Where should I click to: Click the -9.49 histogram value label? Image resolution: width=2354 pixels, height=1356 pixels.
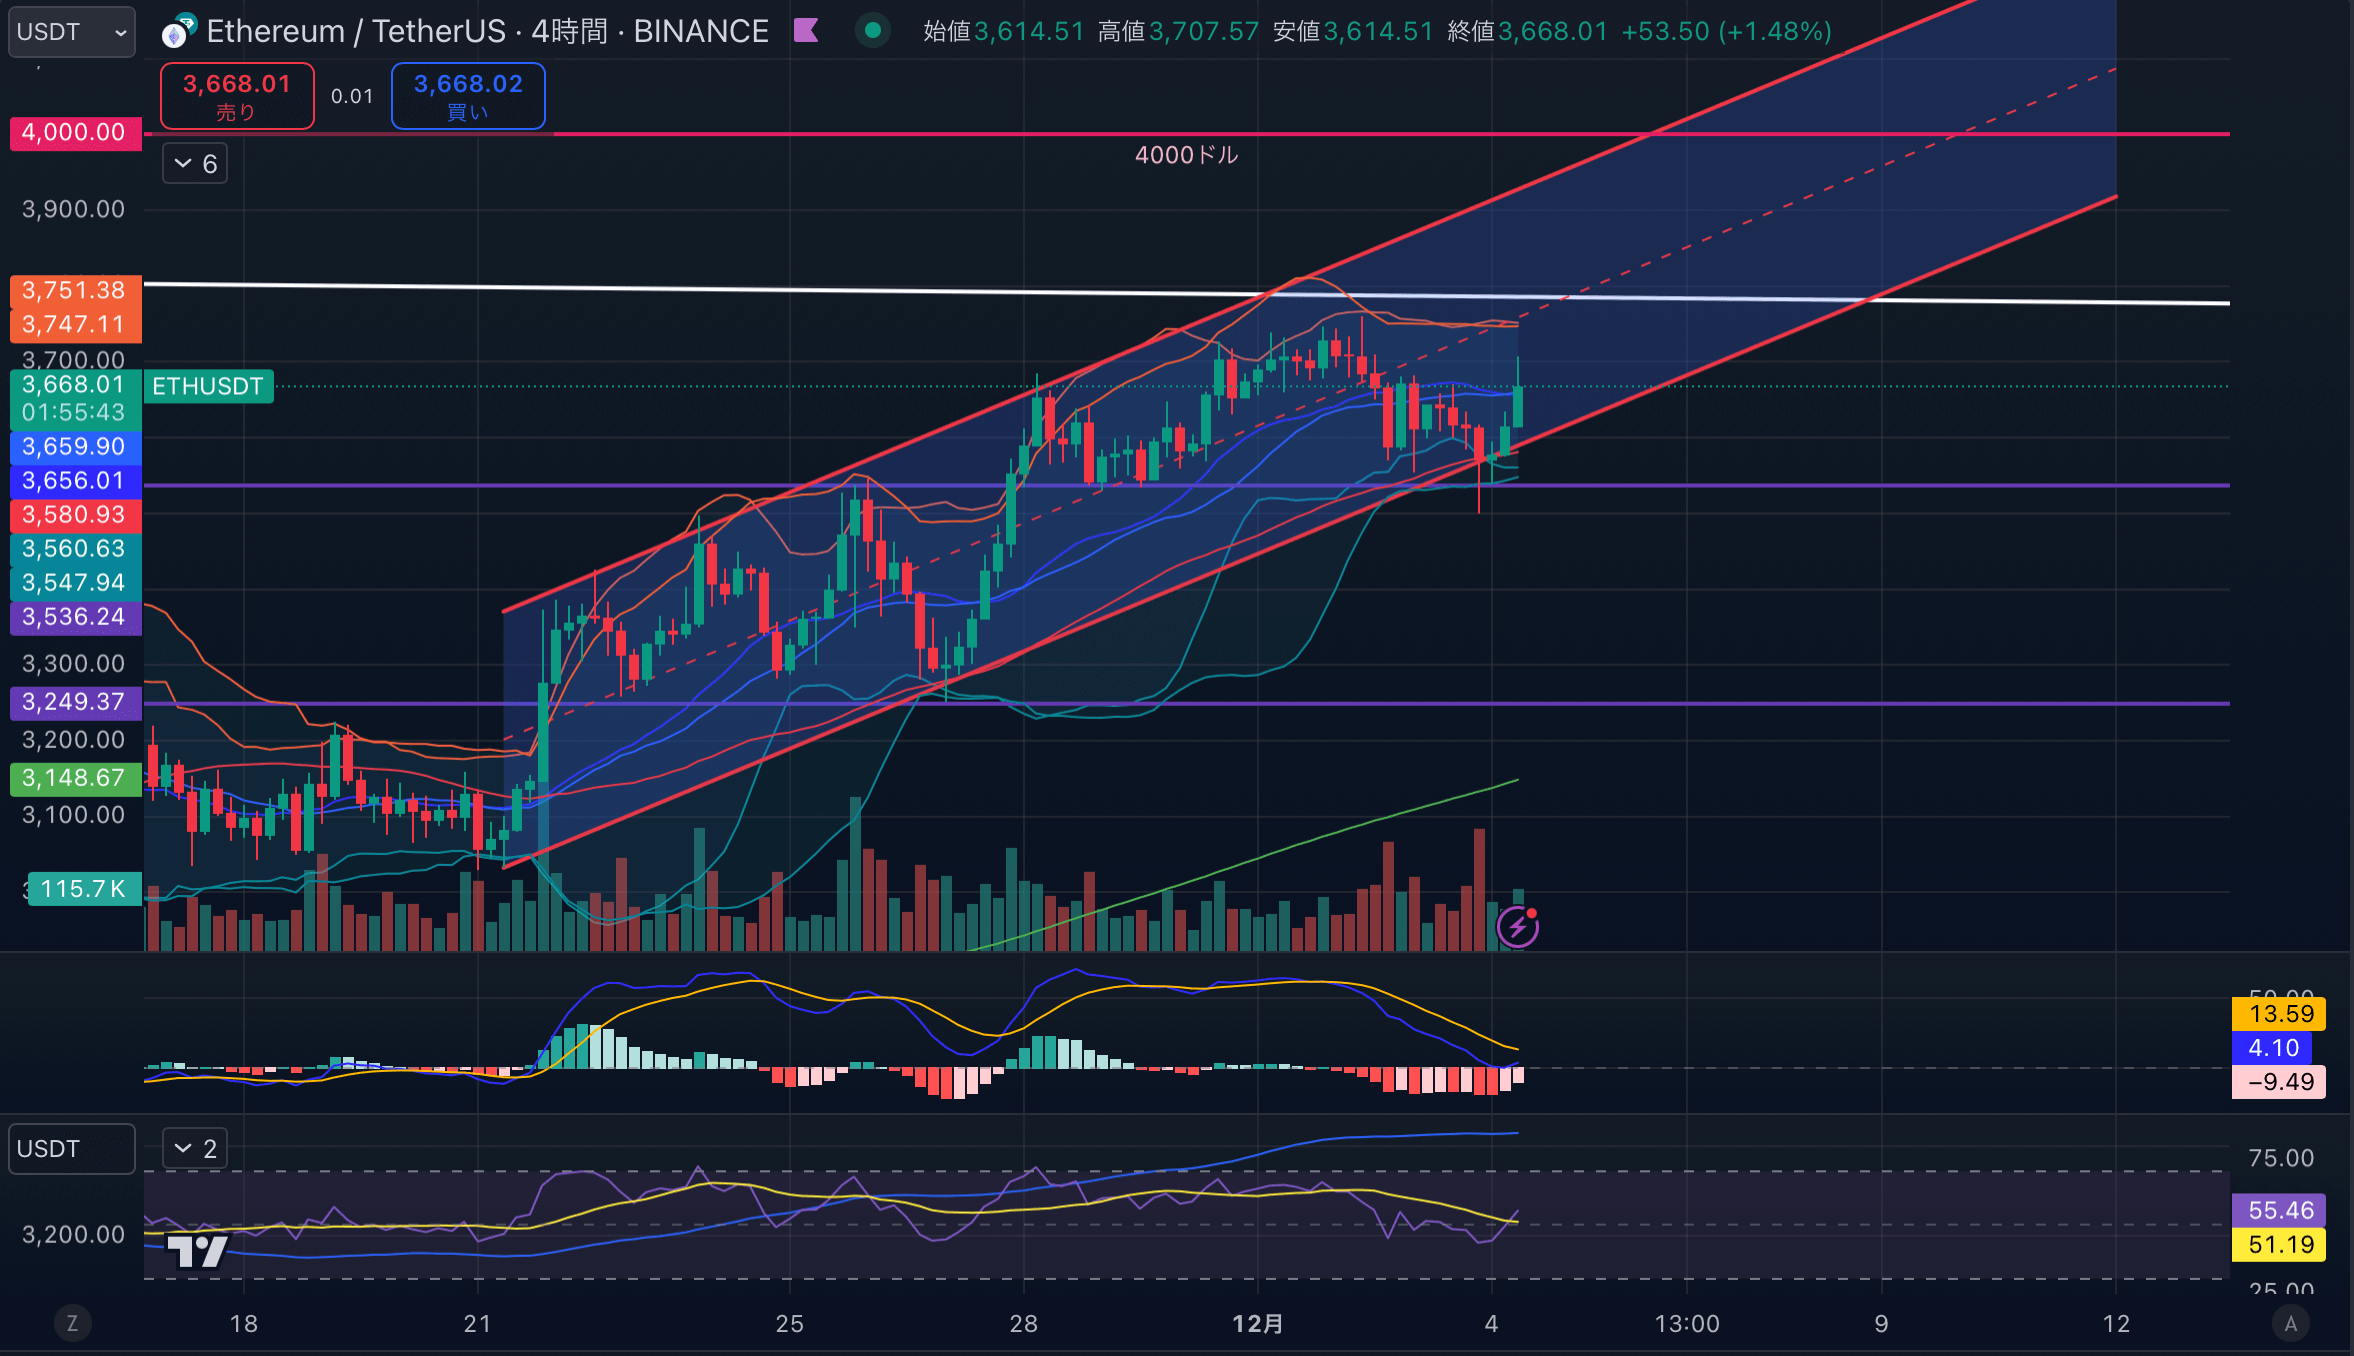[x=2279, y=1082]
